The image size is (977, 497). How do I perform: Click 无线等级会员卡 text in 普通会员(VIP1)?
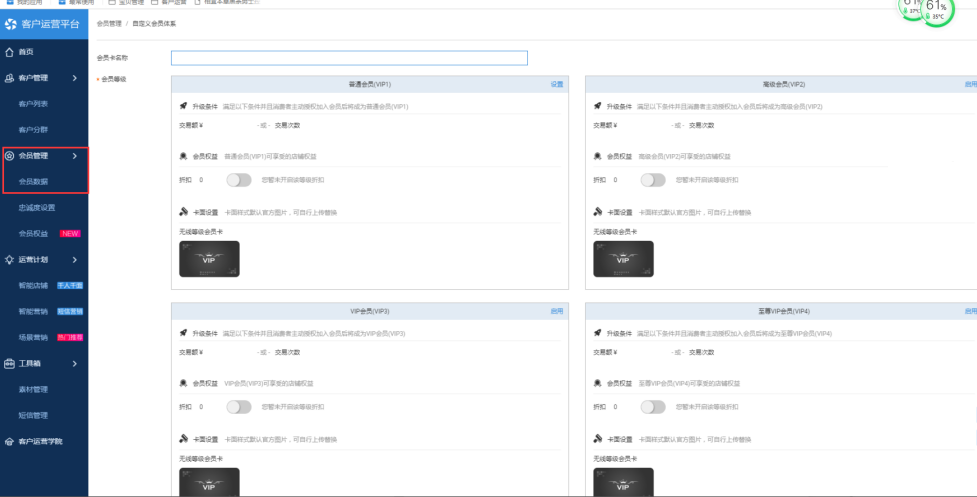(201, 232)
